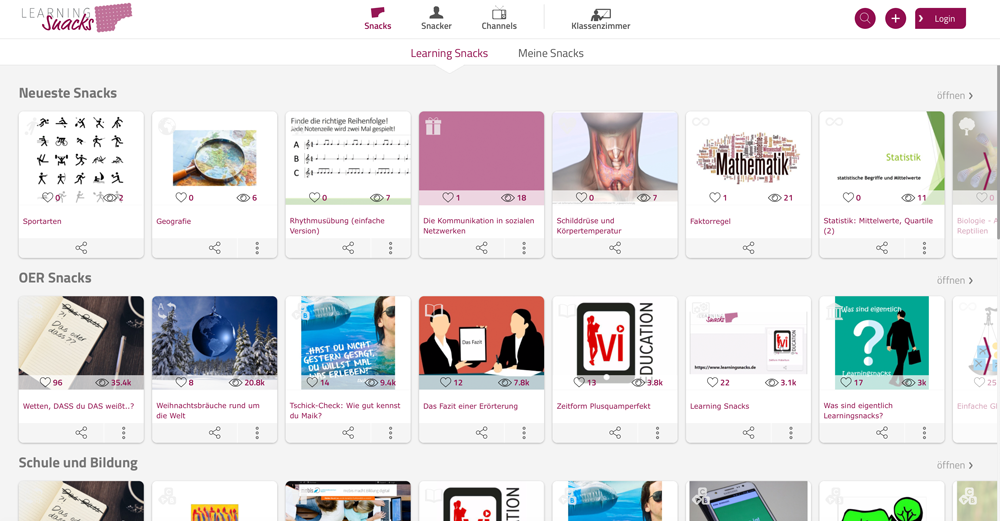Click the plus button to create a snack

coord(895,18)
